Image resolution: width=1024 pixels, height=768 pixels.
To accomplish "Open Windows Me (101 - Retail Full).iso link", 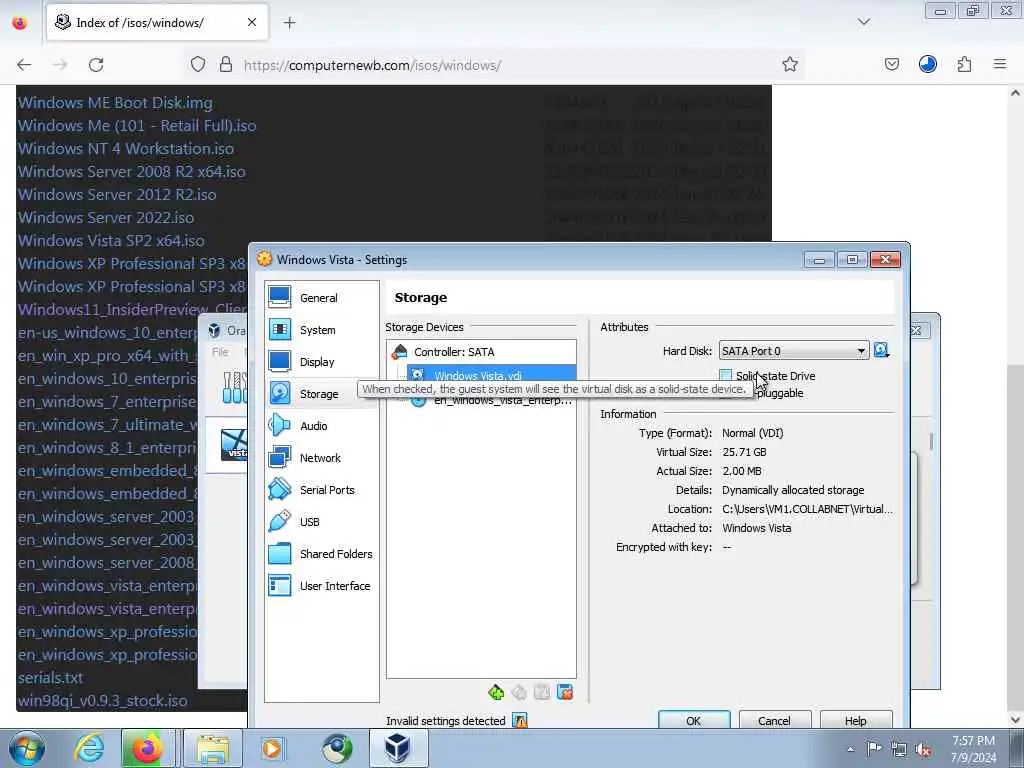I will point(137,126).
